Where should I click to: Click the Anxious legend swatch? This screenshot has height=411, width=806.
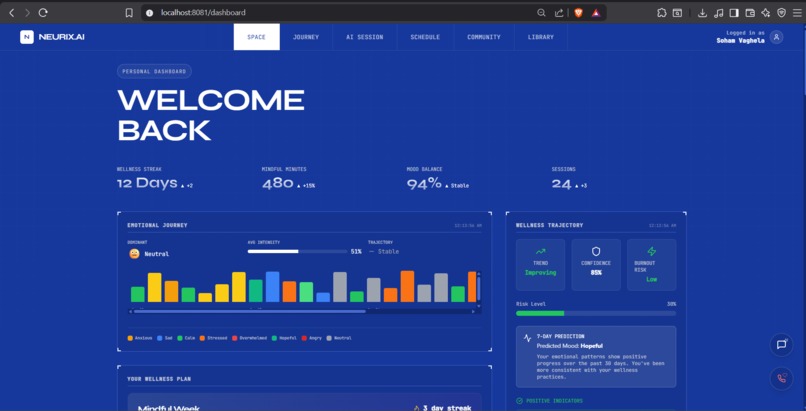[130, 338]
